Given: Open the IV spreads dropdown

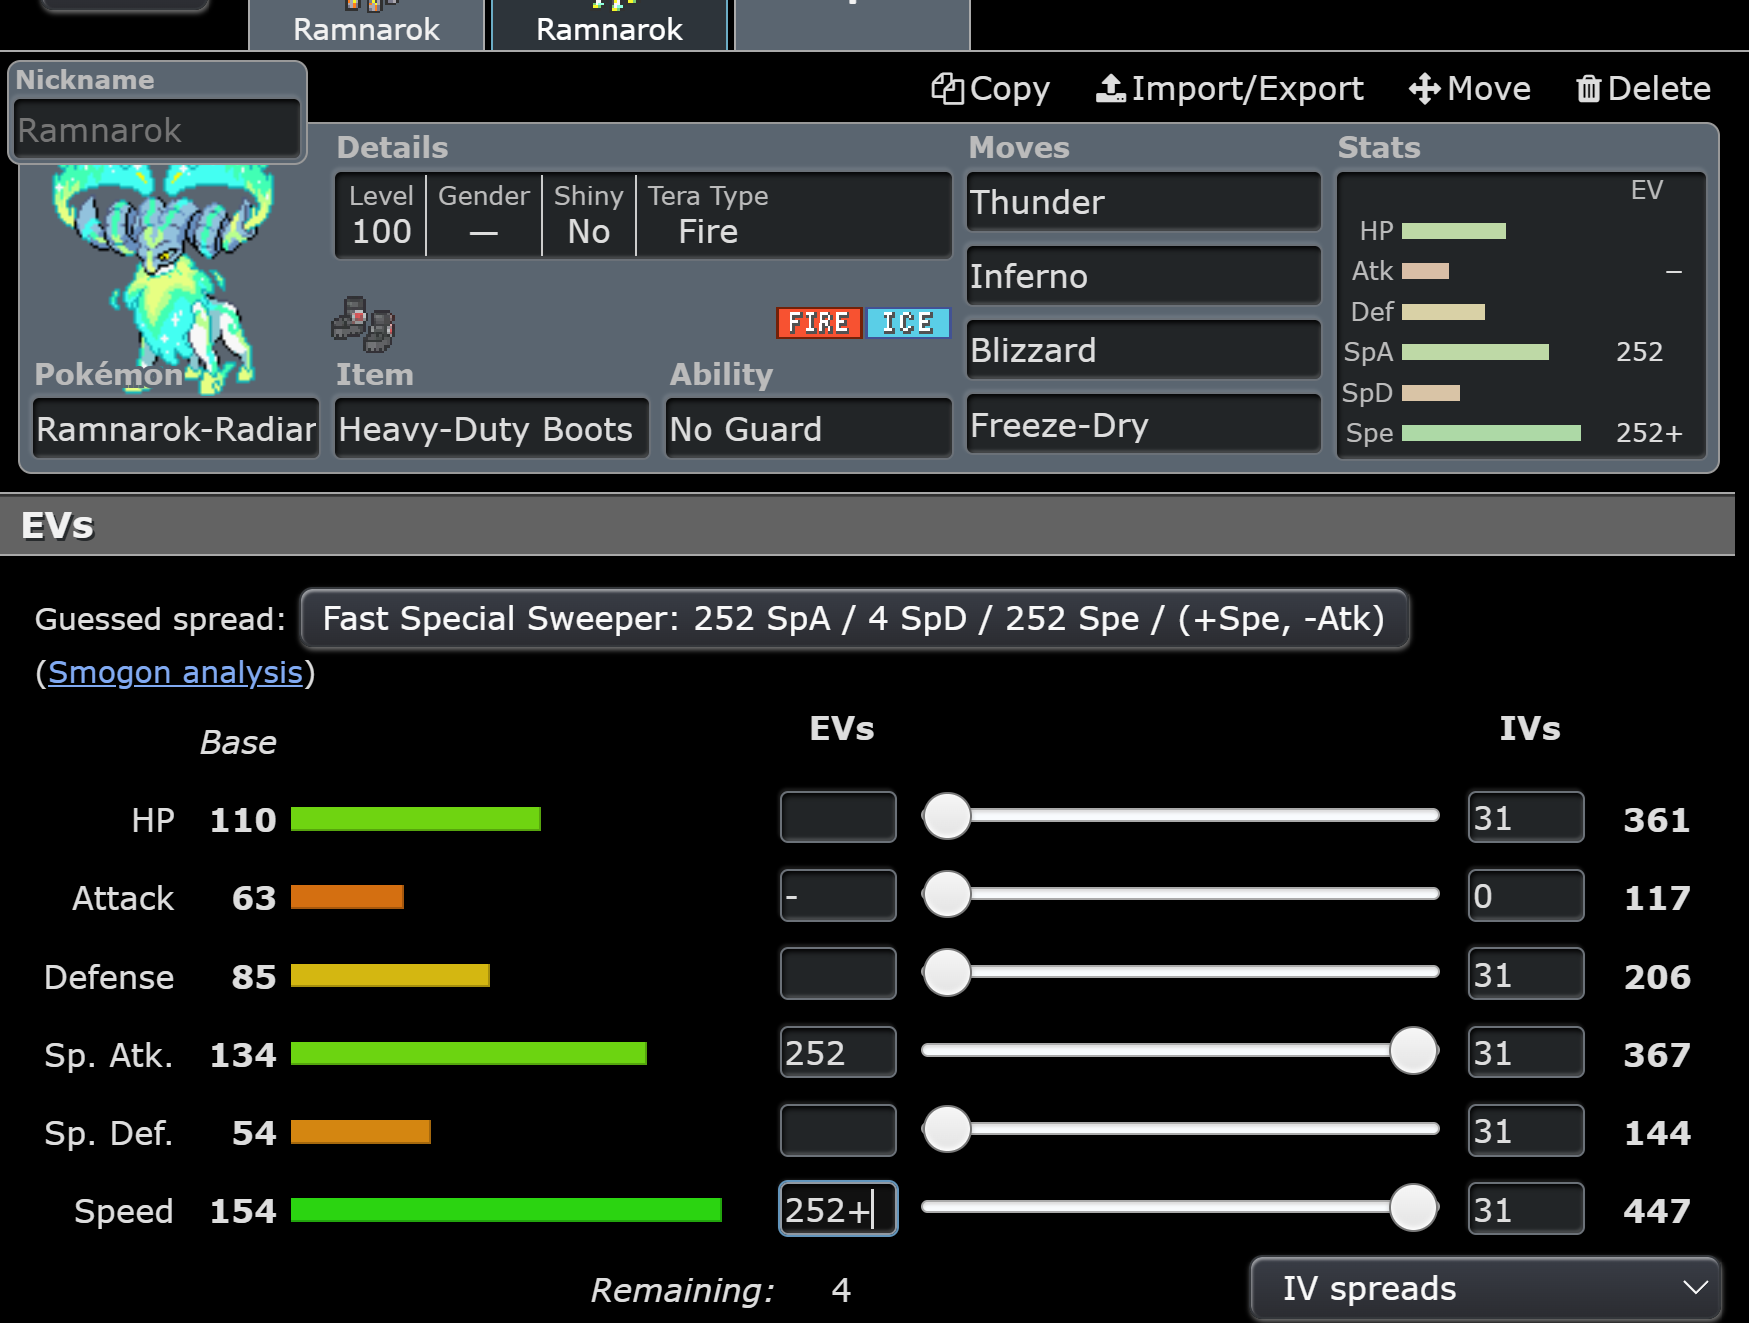Looking at the screenshot, I should 1486,1289.
